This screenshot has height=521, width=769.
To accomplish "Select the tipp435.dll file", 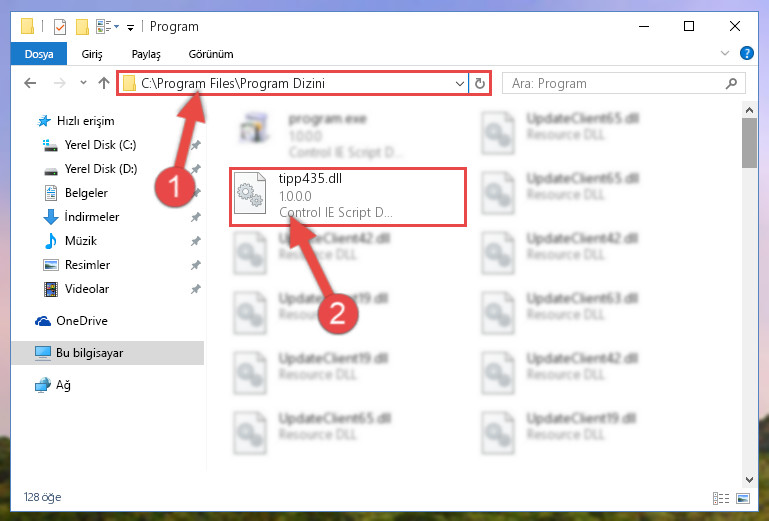I will [x=347, y=197].
